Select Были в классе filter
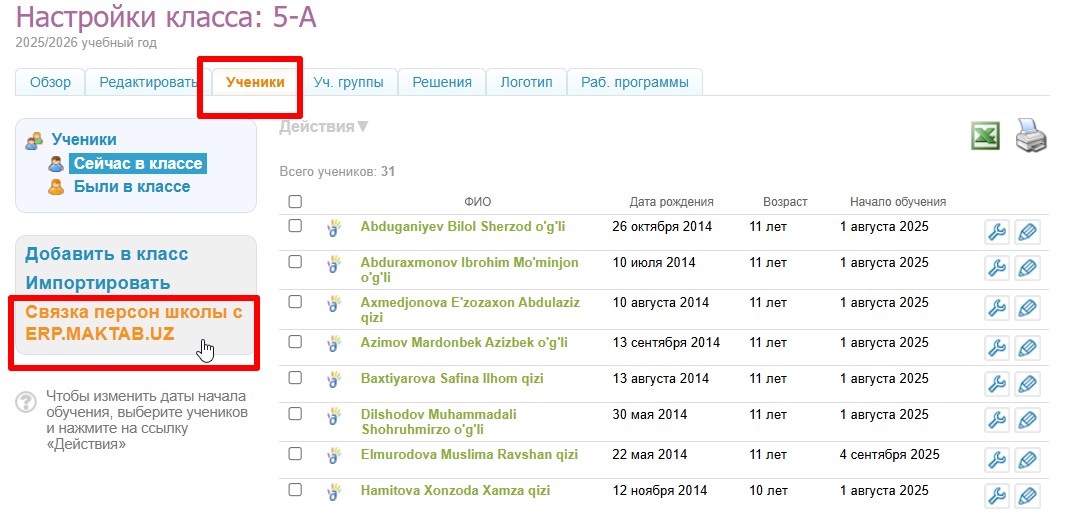Screen dimensions: 1082x513 click(x=132, y=186)
